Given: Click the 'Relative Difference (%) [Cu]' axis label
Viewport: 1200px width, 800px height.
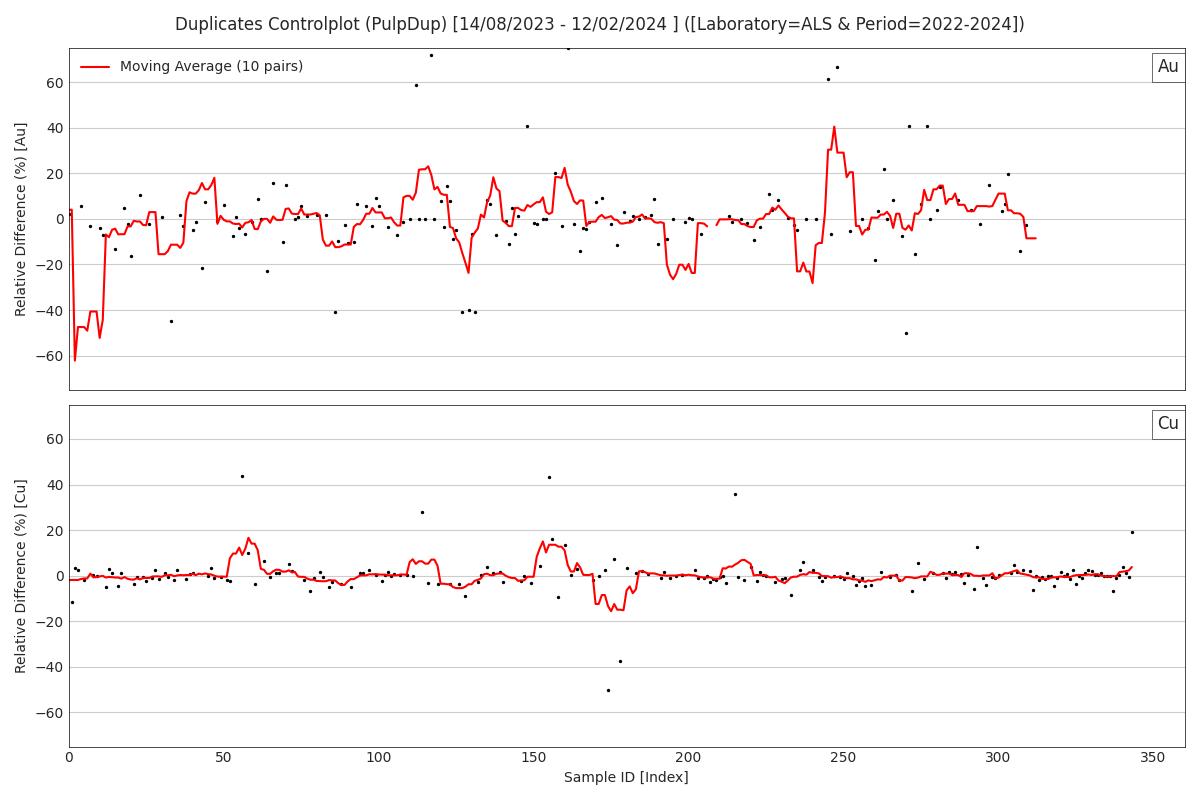Looking at the screenshot, I should tap(21, 576).
